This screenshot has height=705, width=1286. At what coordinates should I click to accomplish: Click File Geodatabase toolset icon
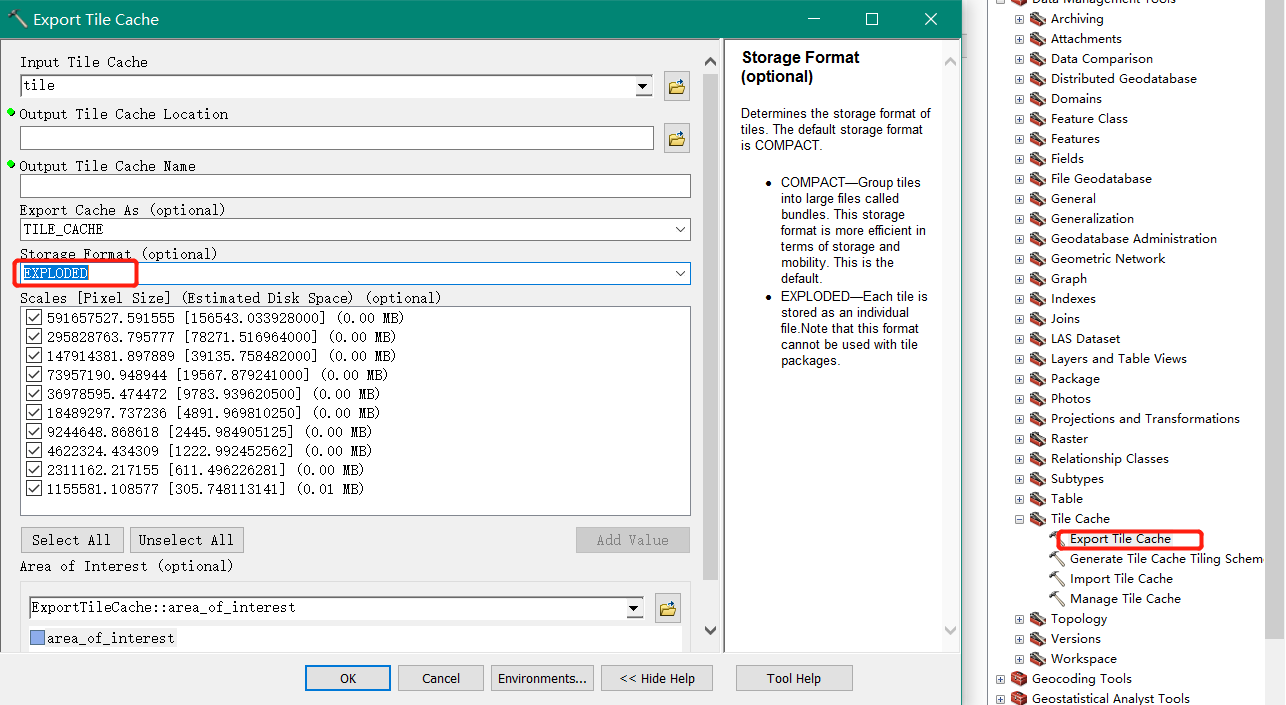[x=1038, y=179]
